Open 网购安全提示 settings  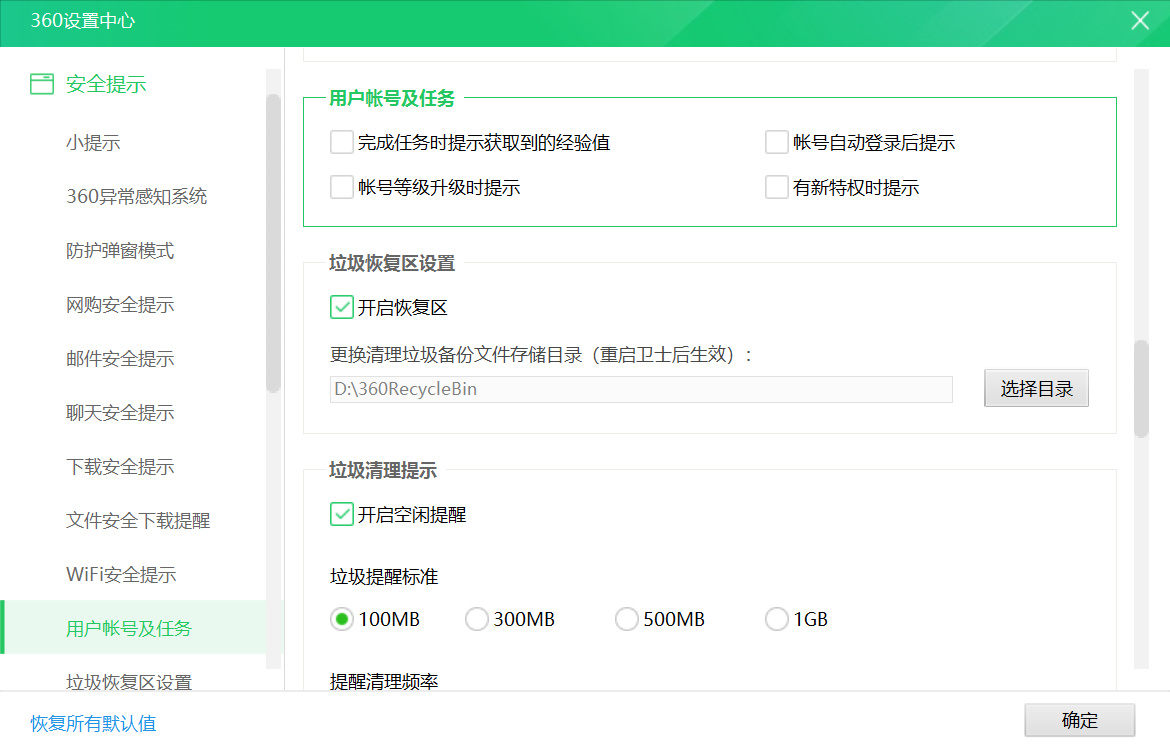point(120,304)
